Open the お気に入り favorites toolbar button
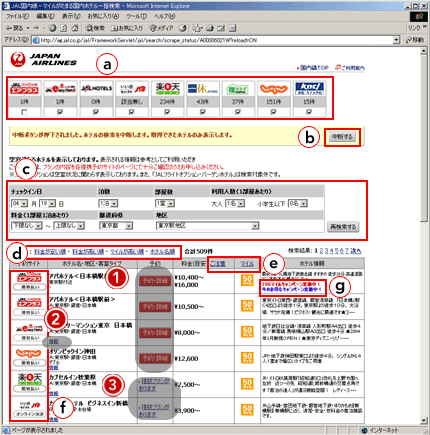The image size is (430, 435). point(127,28)
